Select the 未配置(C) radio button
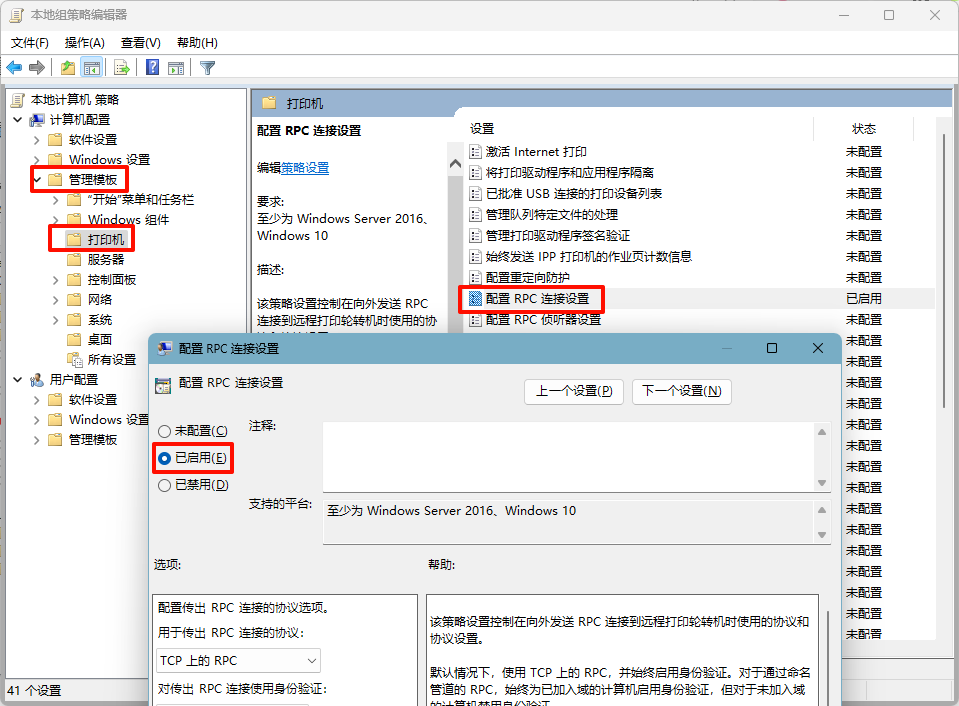Screen dimensions: 959x706 164,431
